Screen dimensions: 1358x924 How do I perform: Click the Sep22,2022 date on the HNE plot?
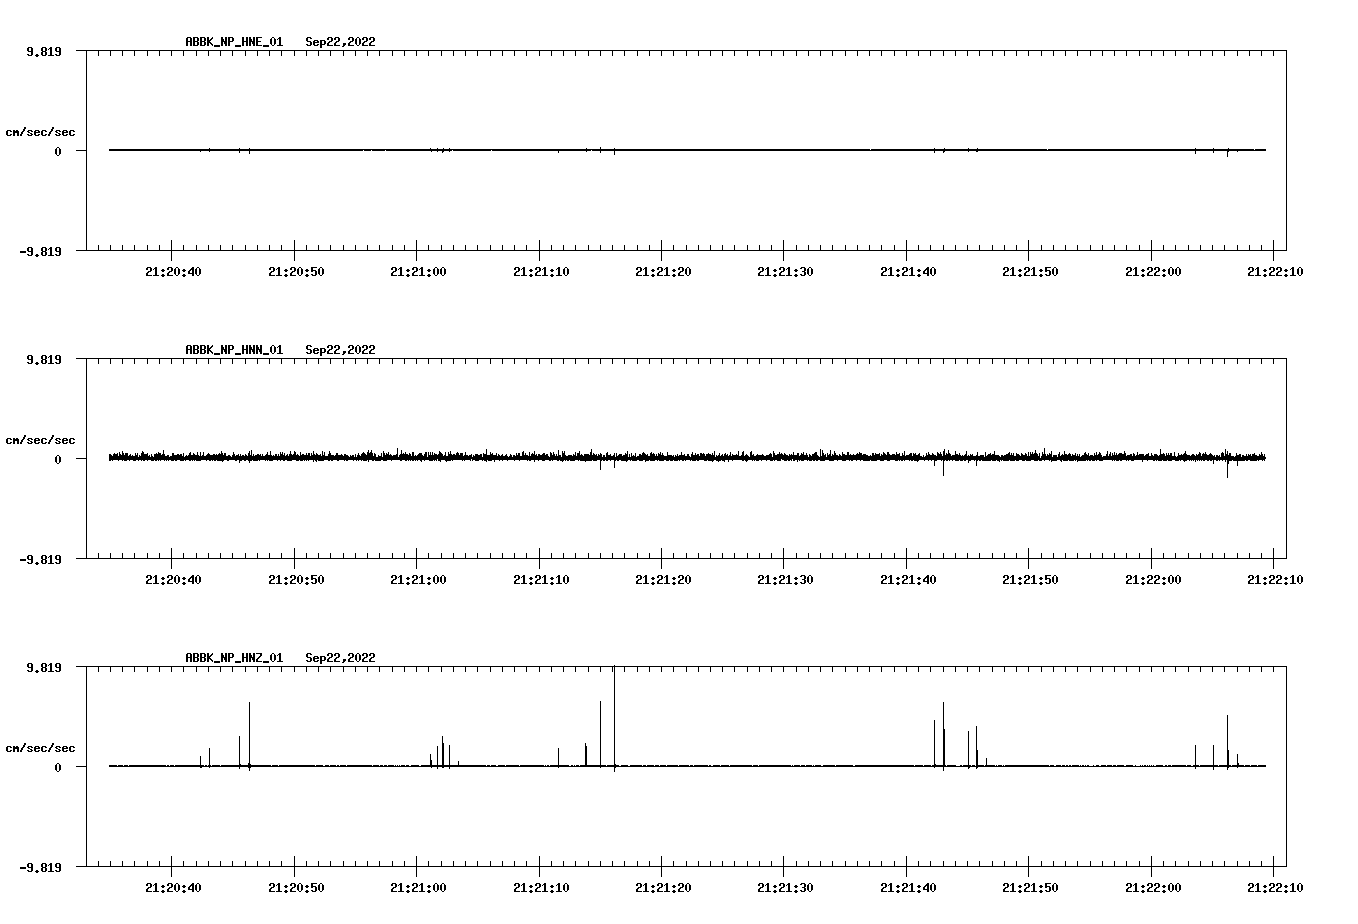coord(340,42)
